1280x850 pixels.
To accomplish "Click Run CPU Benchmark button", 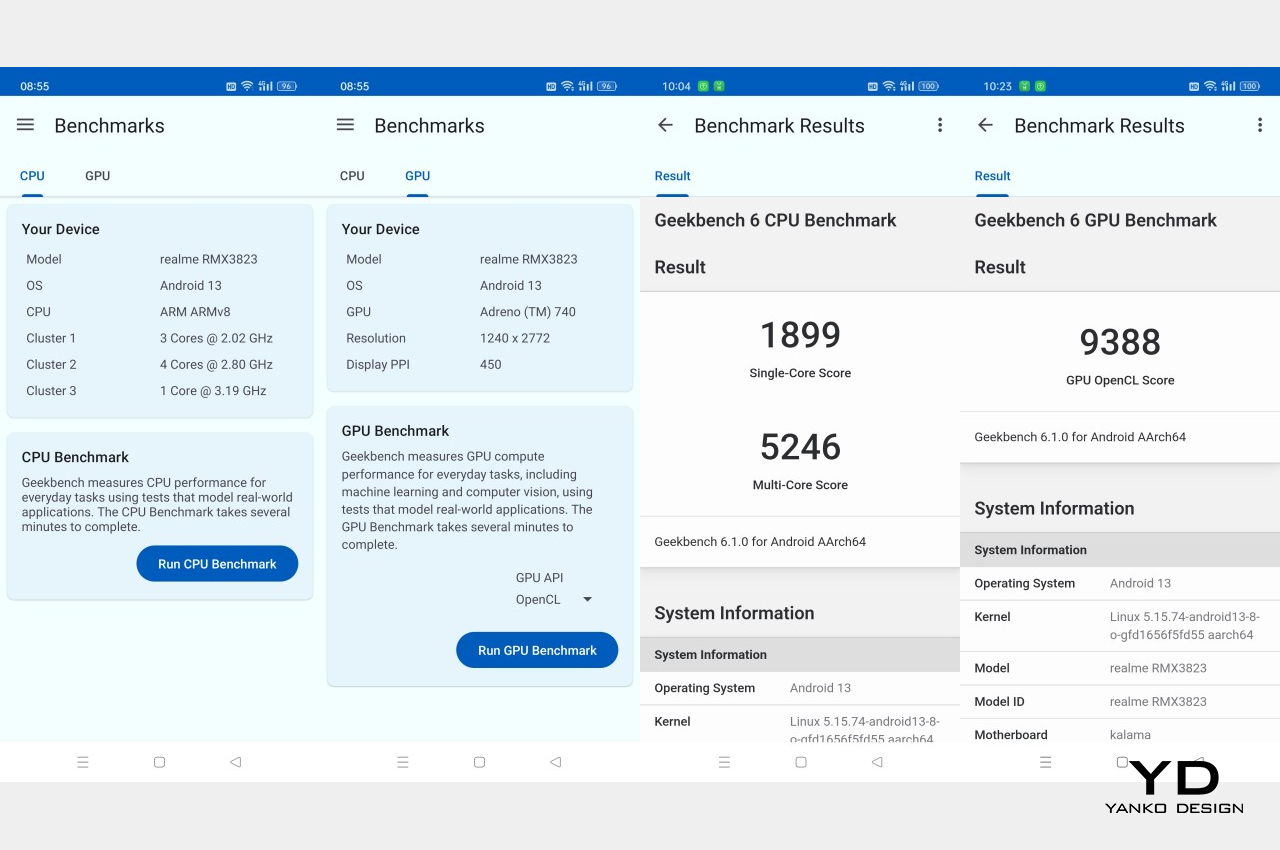I will coord(217,564).
